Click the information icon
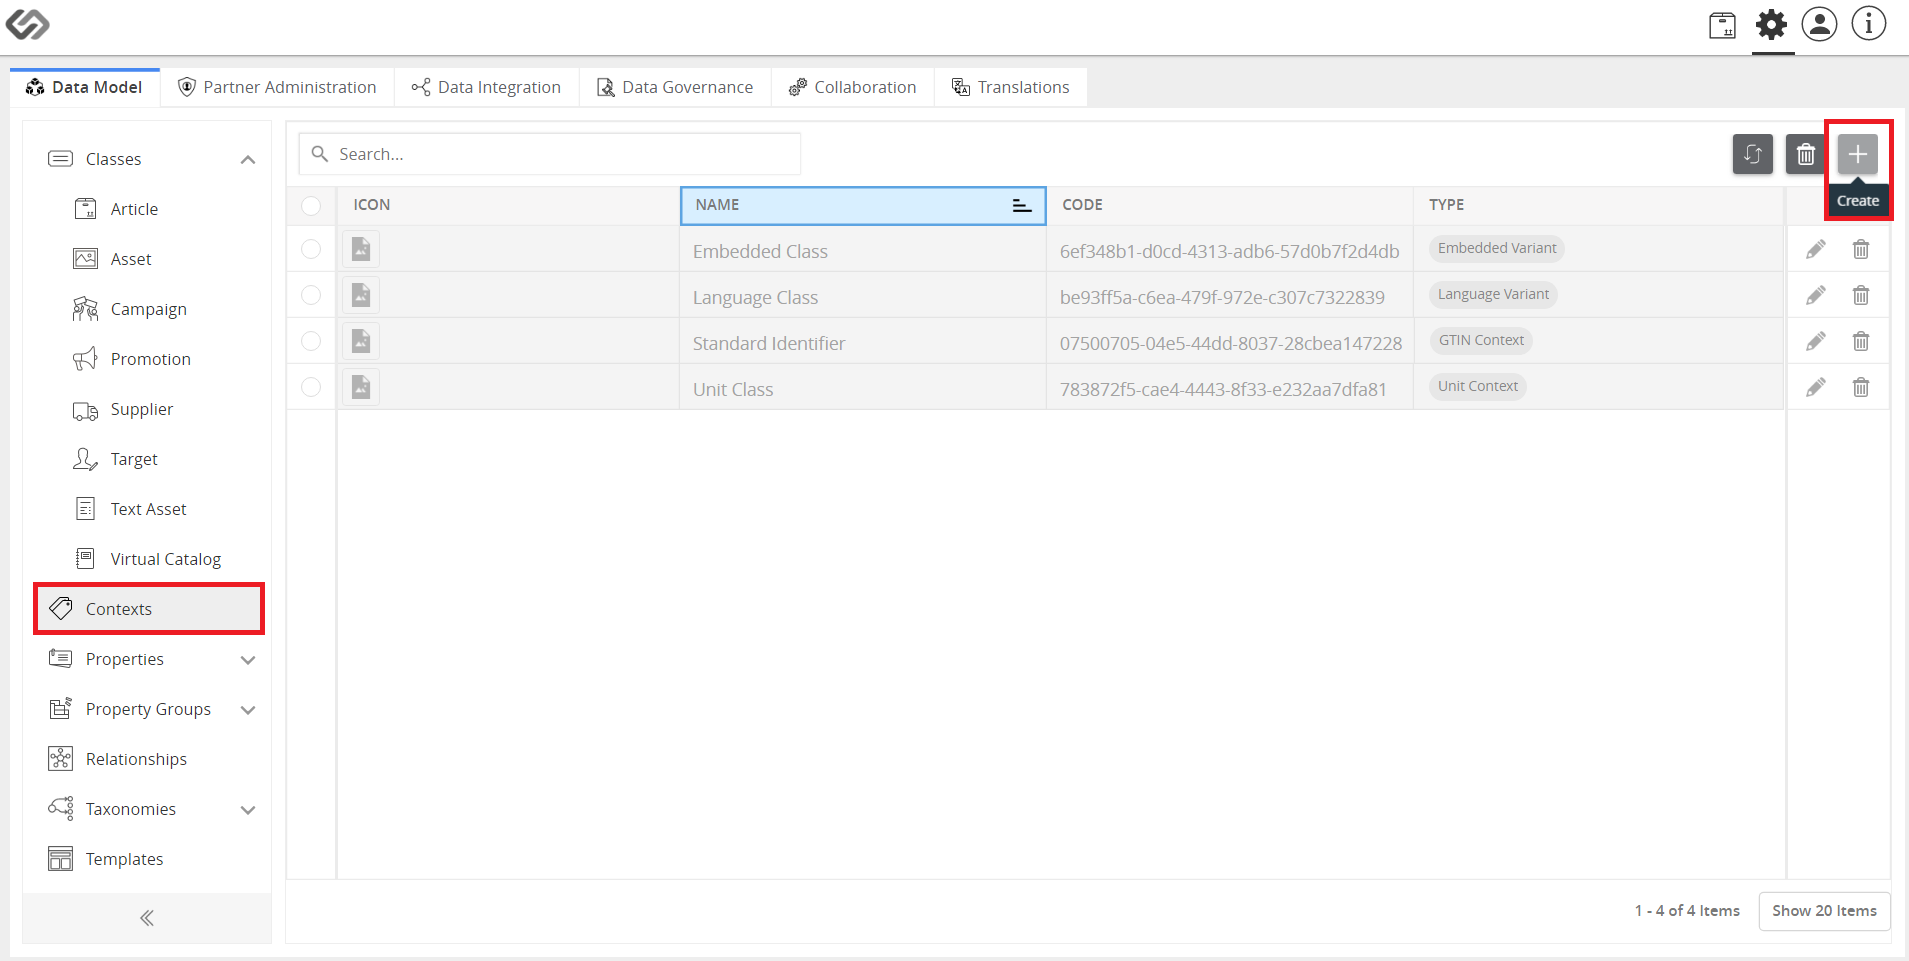The image size is (1909, 961). pos(1868,24)
